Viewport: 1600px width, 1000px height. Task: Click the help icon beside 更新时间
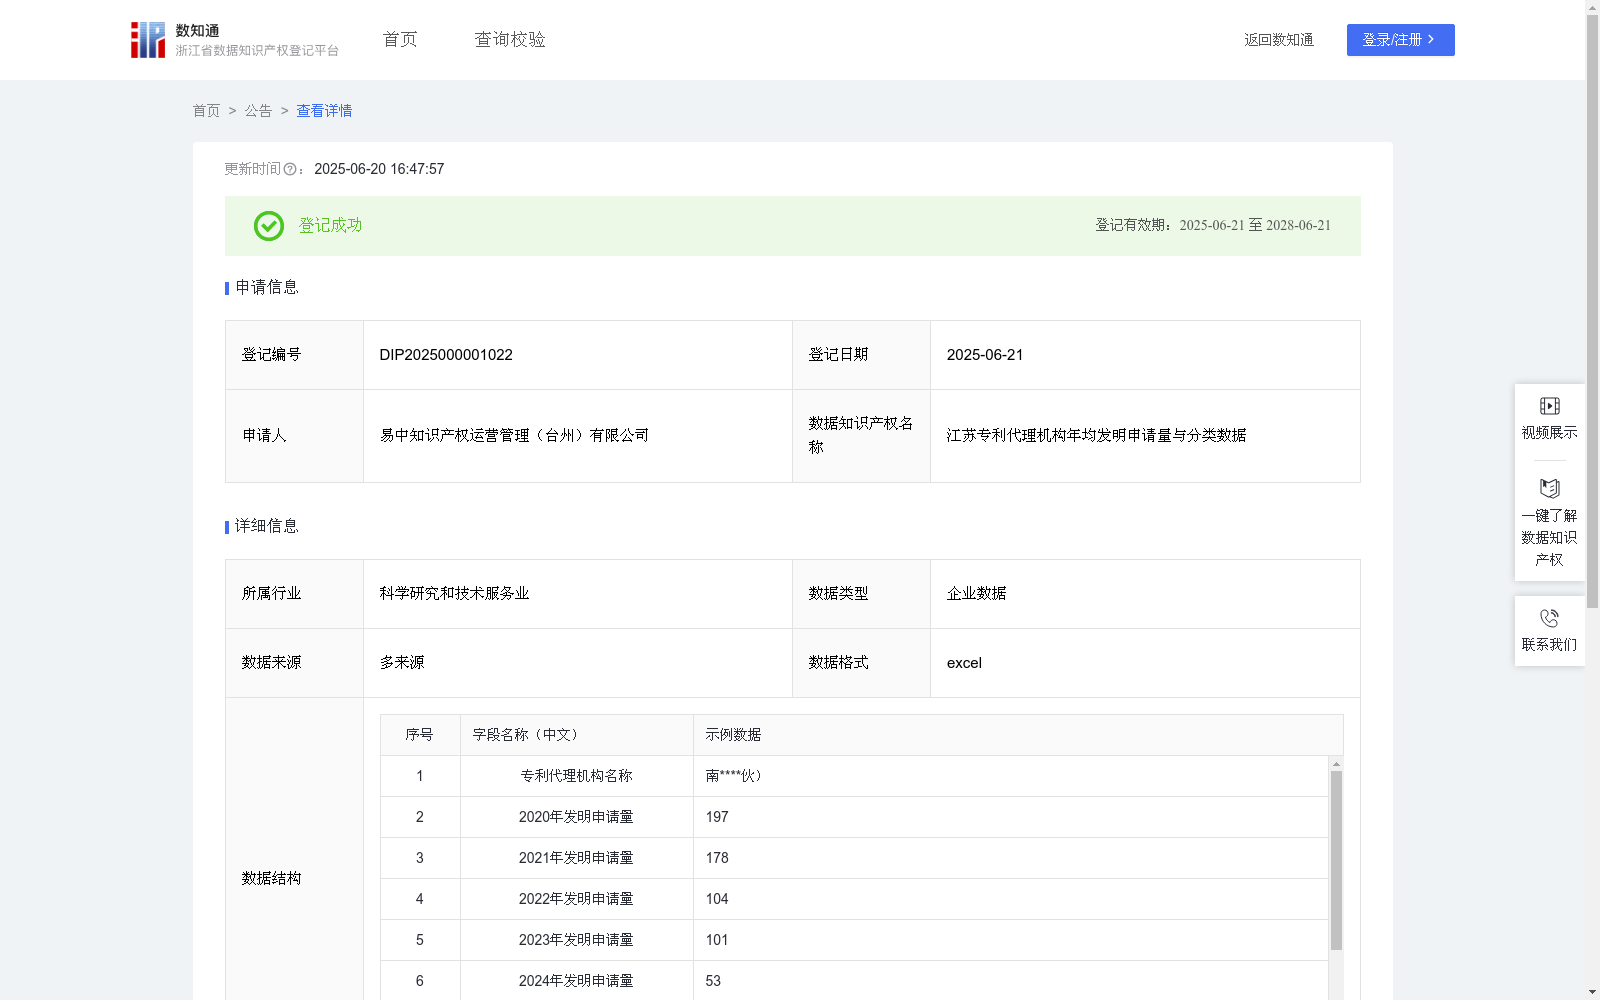[290, 169]
